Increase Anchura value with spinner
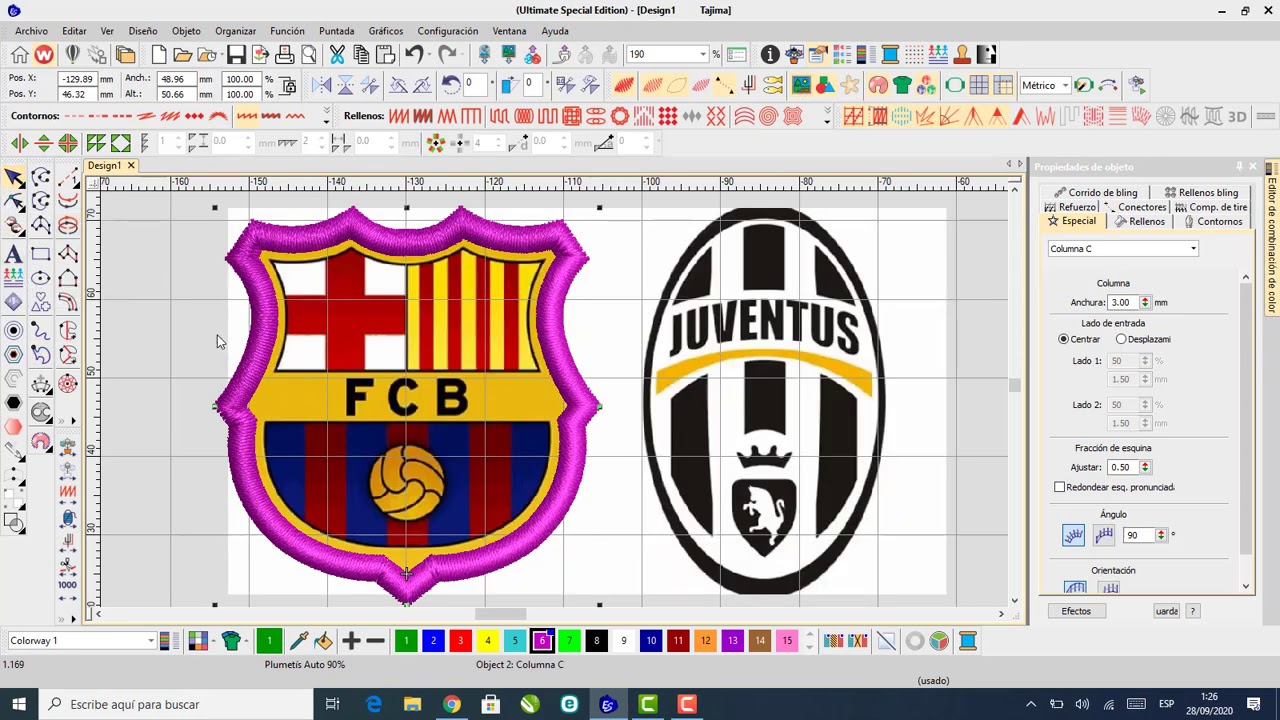The width and height of the screenshot is (1280, 720). [x=1146, y=299]
